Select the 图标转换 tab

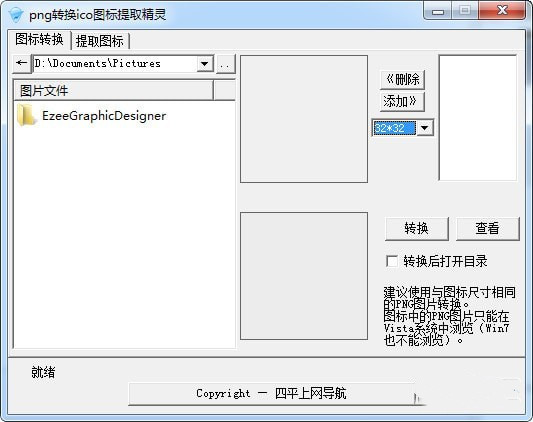[39, 39]
